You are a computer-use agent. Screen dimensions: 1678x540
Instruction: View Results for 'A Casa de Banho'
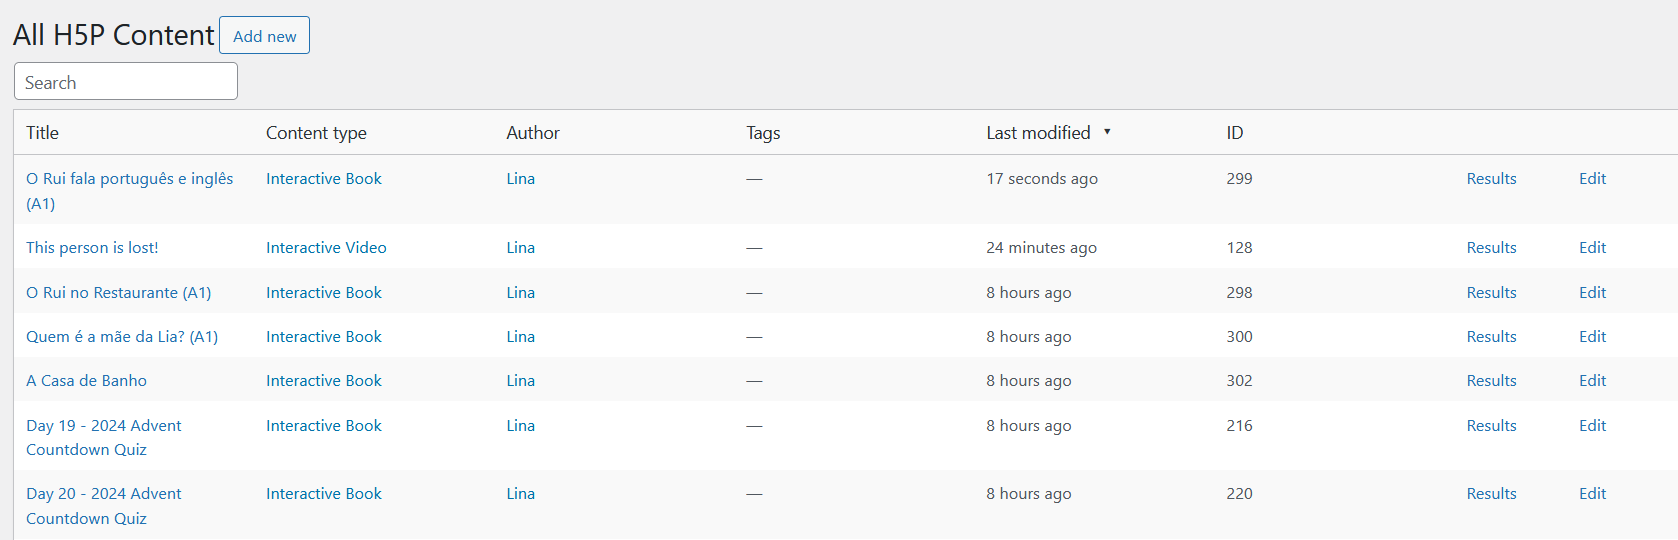(x=1491, y=381)
